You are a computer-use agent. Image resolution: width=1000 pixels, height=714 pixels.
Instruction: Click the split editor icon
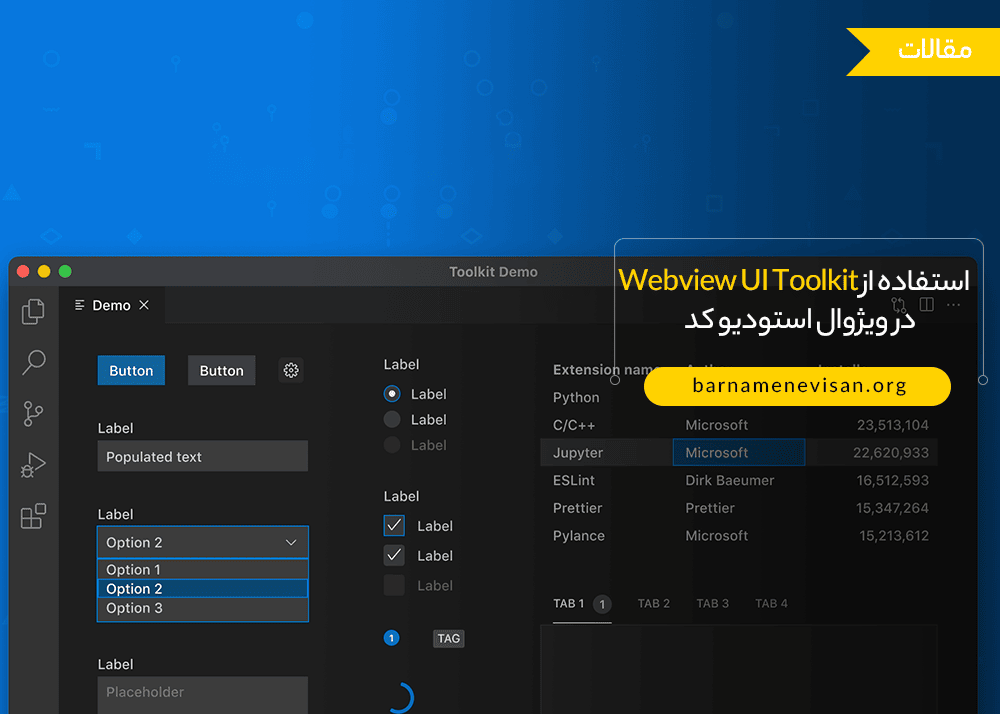[927, 305]
